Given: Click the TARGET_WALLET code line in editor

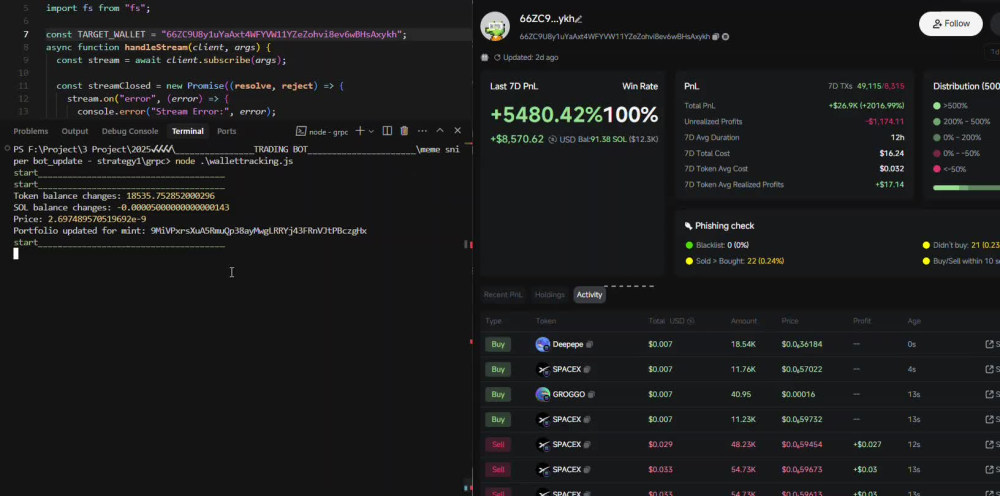Looking at the screenshot, I should coord(226,34).
